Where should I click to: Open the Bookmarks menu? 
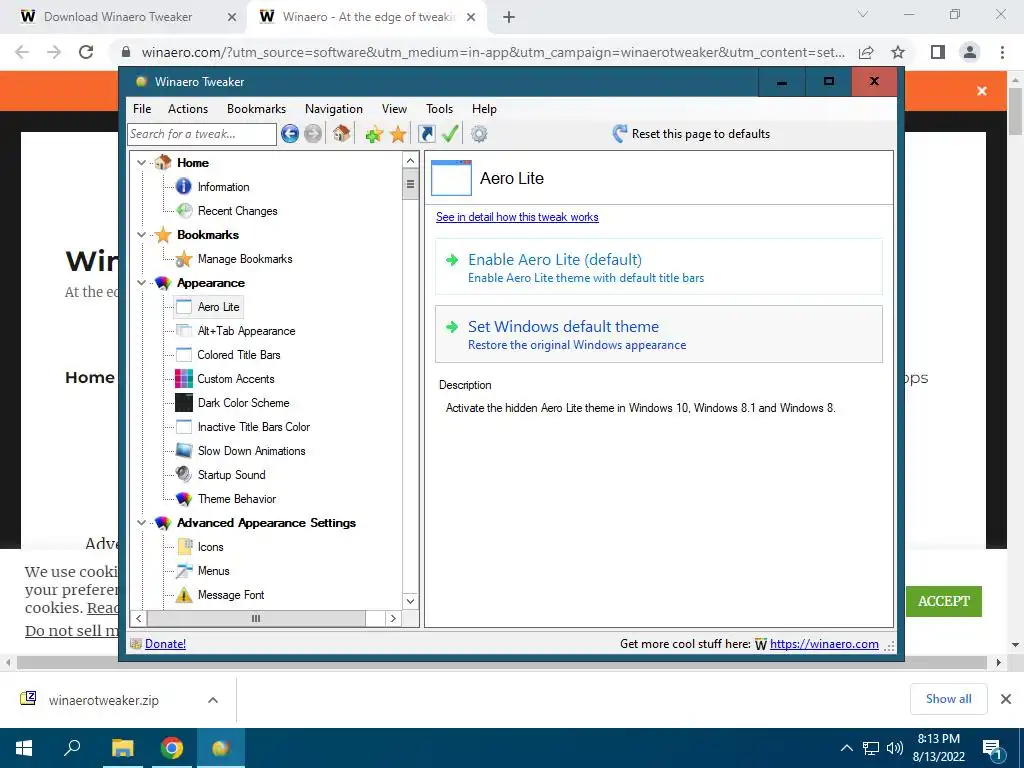click(x=256, y=109)
